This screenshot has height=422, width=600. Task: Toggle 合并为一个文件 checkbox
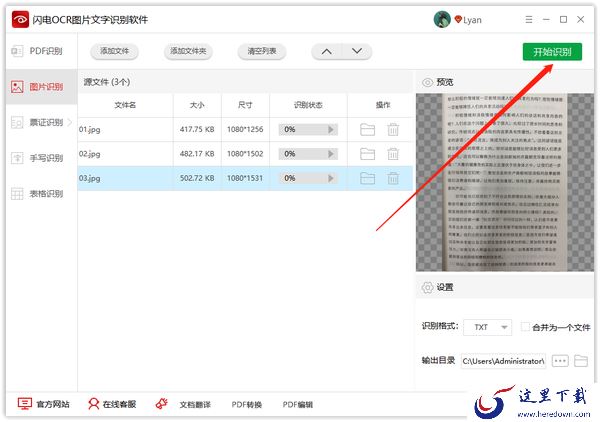tap(525, 327)
